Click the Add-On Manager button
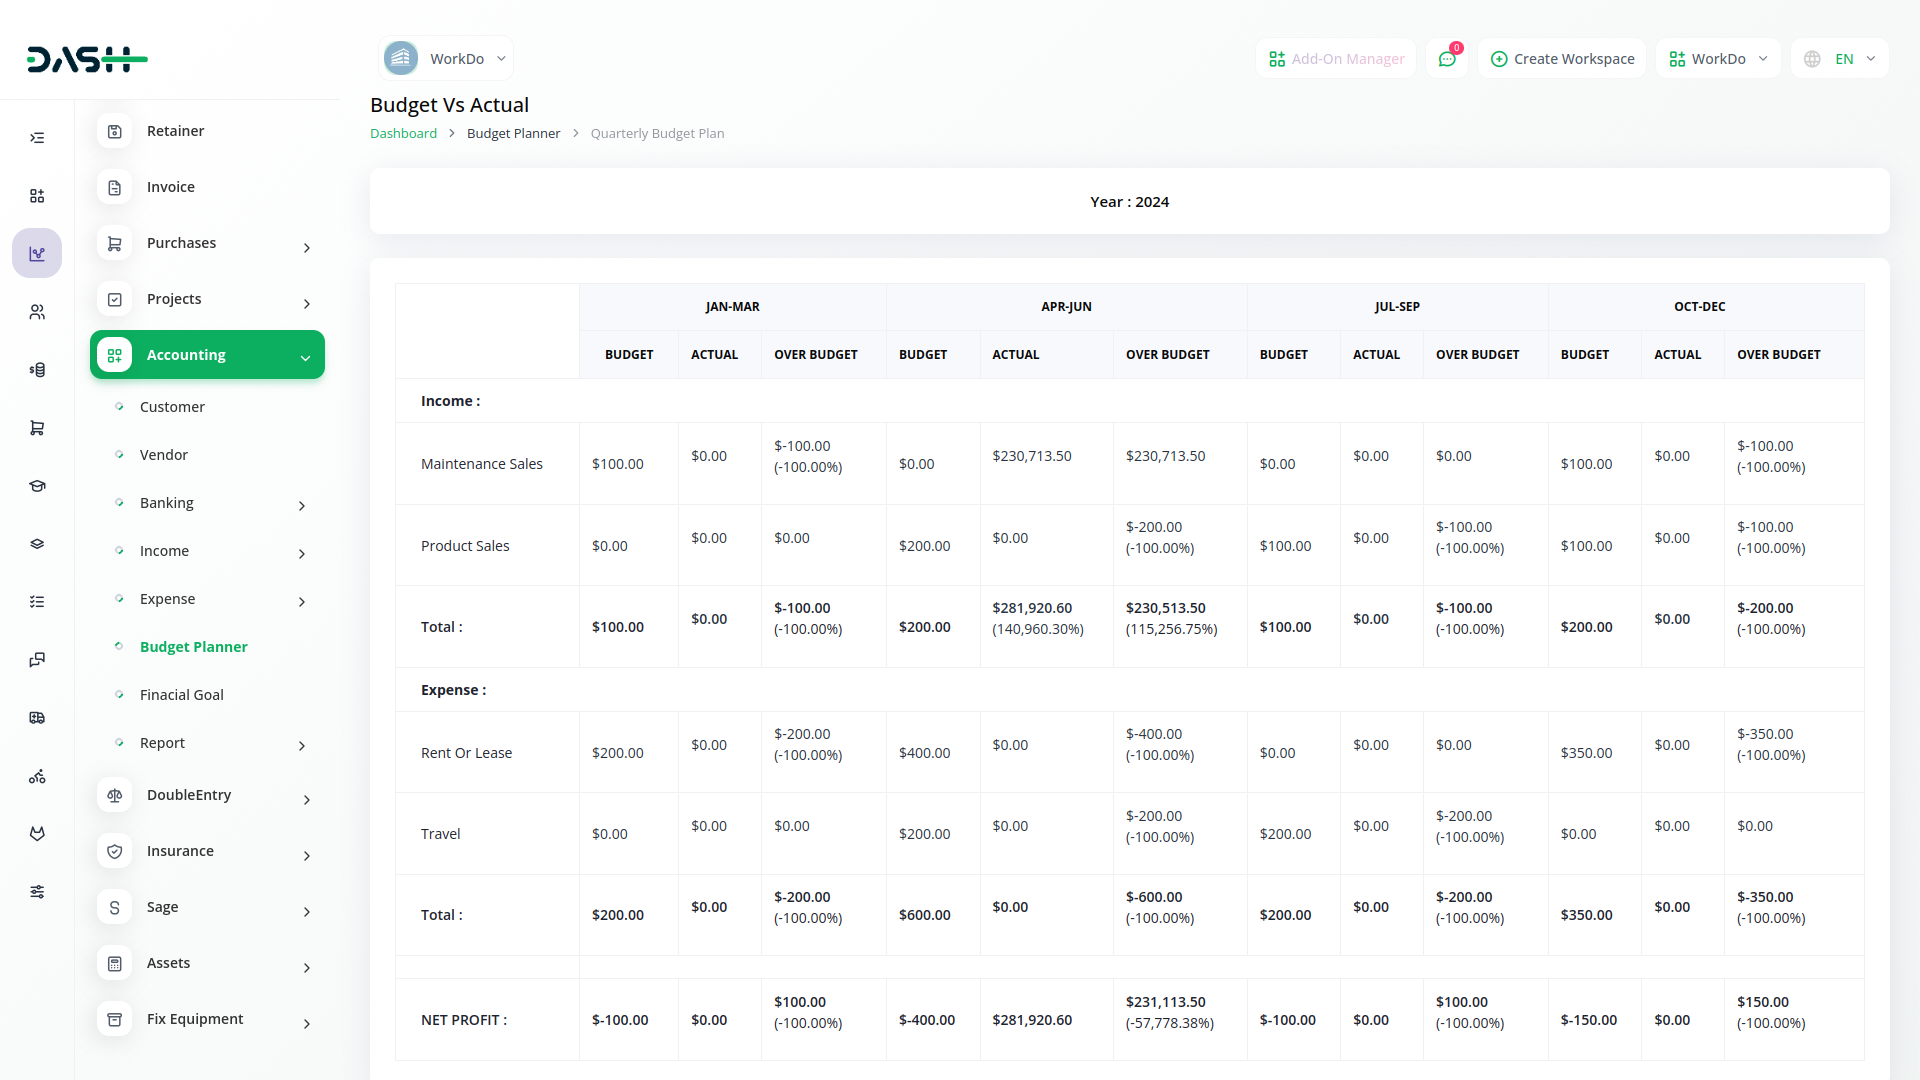The width and height of the screenshot is (1920, 1080). pyautogui.click(x=1336, y=59)
